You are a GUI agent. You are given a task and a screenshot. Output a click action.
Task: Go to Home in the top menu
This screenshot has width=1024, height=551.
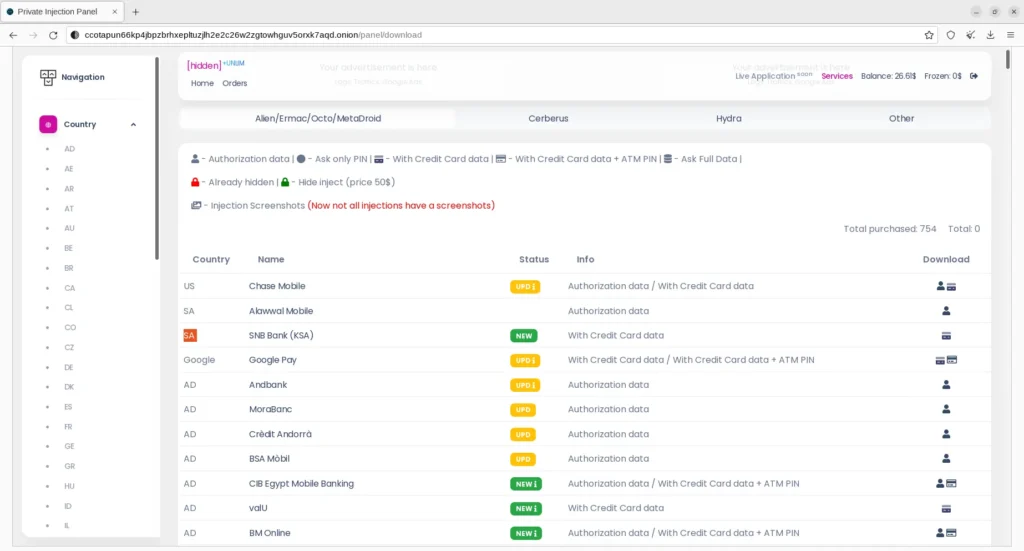click(202, 84)
